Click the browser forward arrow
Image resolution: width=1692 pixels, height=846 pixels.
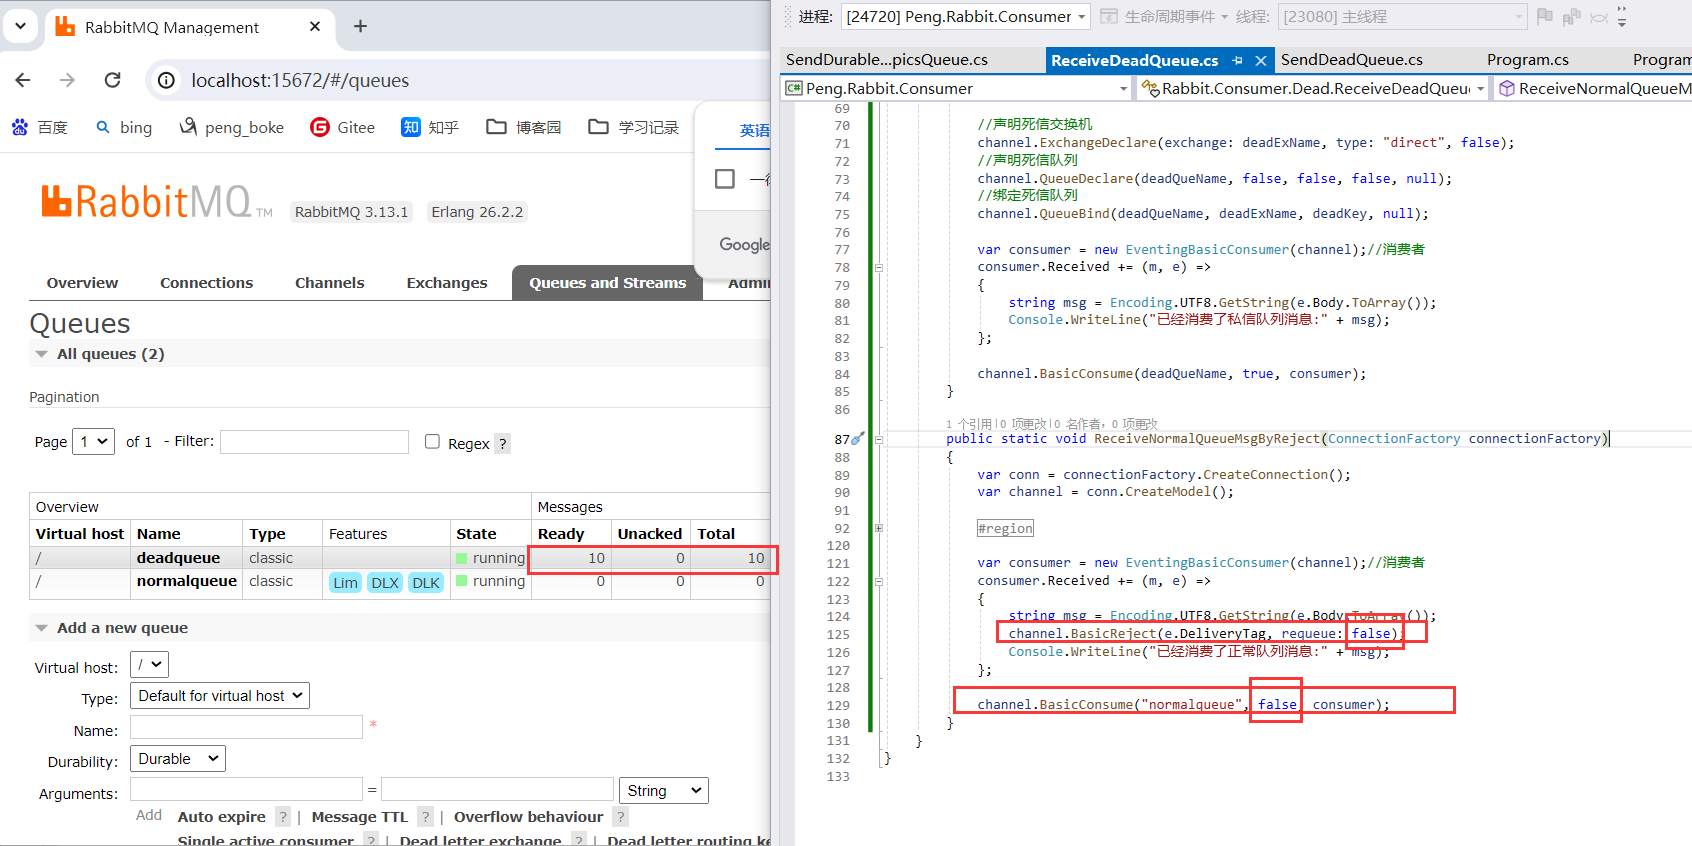pos(67,80)
